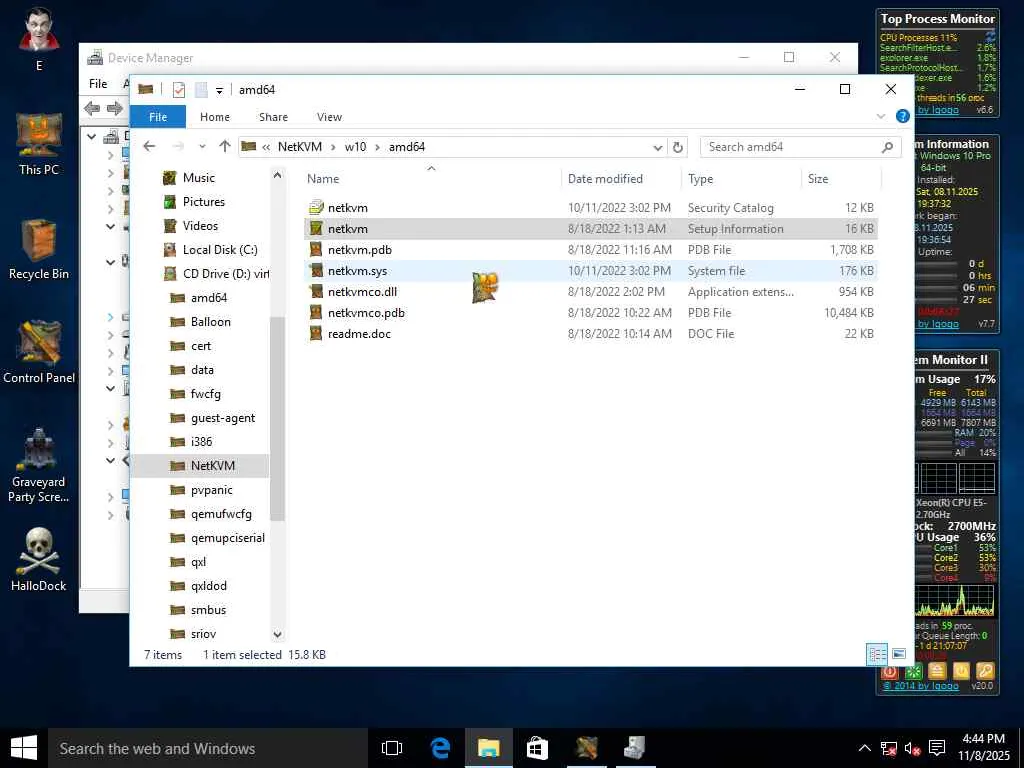This screenshot has height=768, width=1024.
Task: Expand the Explorer ribbon chevron
Action: pyautogui.click(x=880, y=116)
